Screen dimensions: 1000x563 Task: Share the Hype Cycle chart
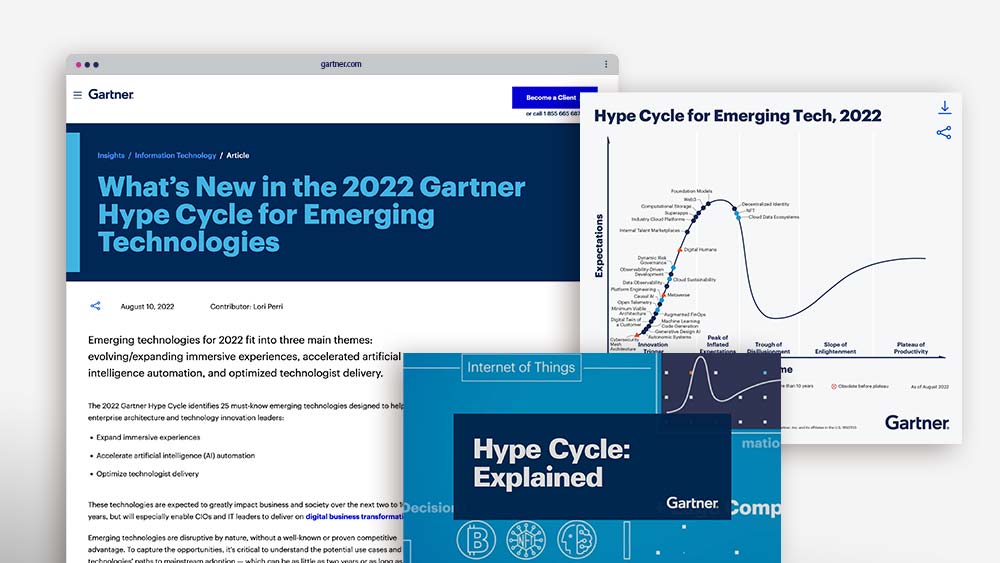(944, 133)
